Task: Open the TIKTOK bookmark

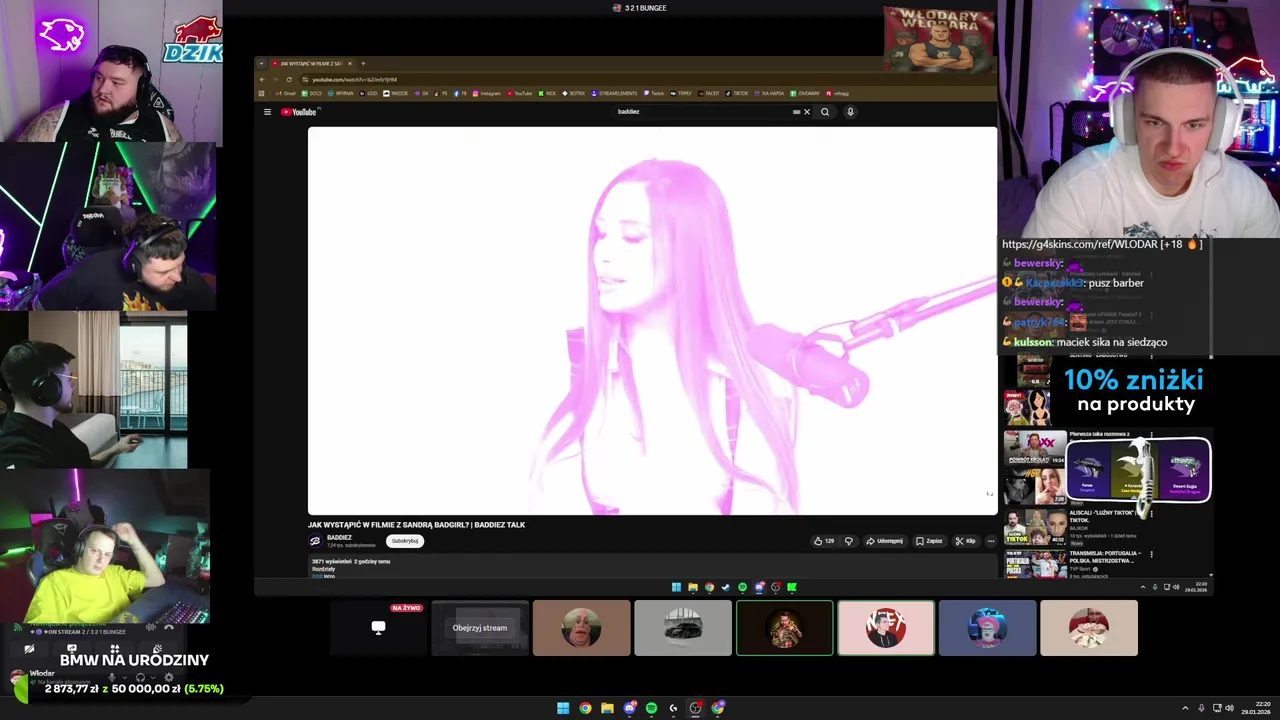Action: click(737, 93)
